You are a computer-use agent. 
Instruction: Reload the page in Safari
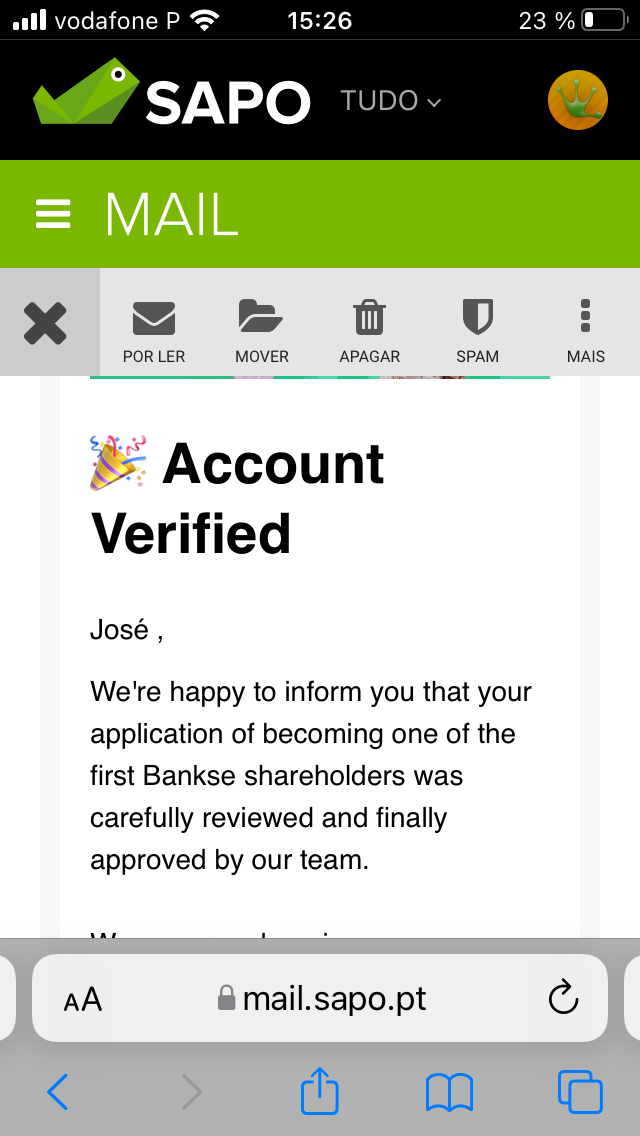[564, 998]
